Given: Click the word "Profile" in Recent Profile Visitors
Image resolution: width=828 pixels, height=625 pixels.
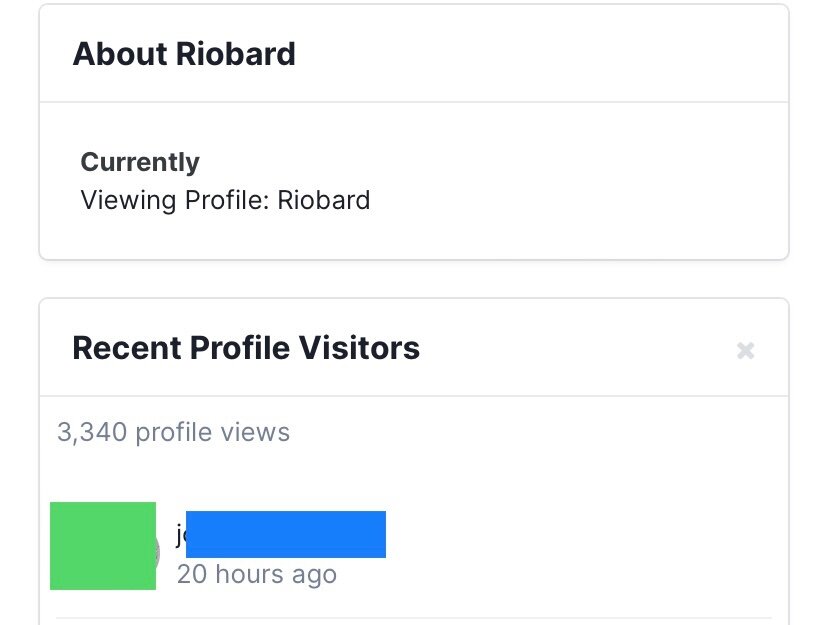Looking at the screenshot, I should click(240, 348).
